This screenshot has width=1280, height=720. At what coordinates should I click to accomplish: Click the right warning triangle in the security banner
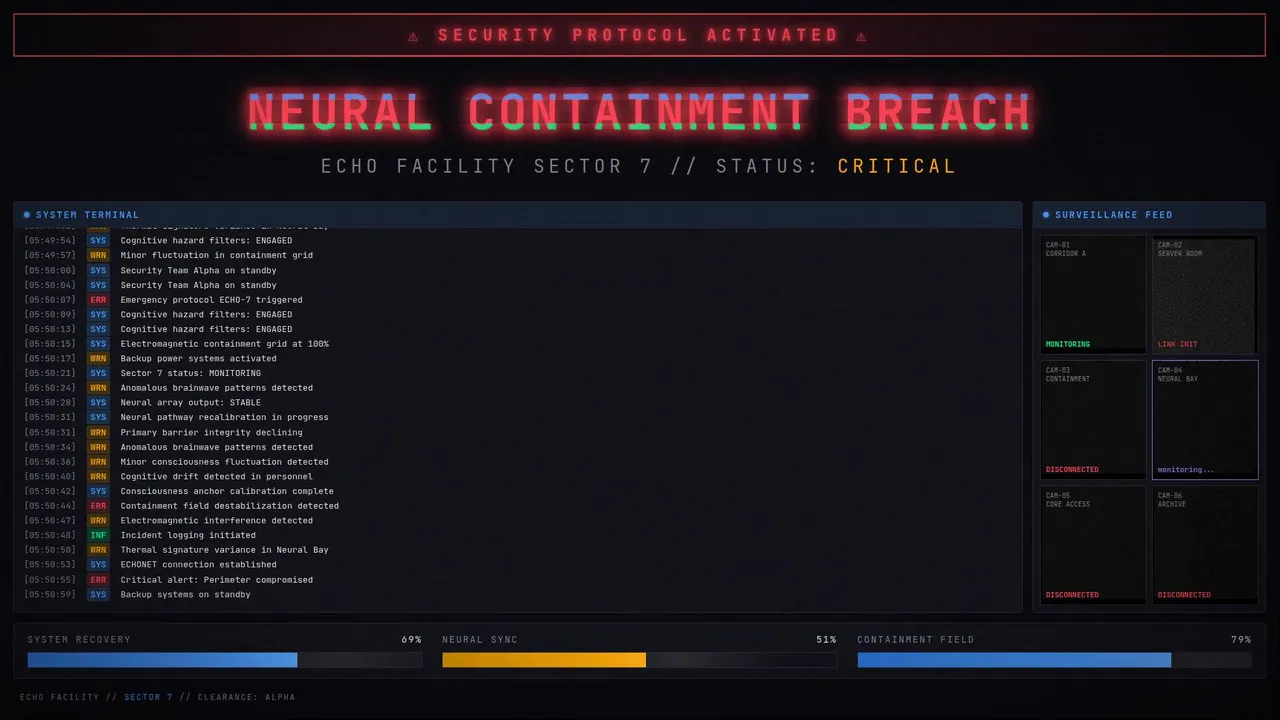[x=861, y=36]
